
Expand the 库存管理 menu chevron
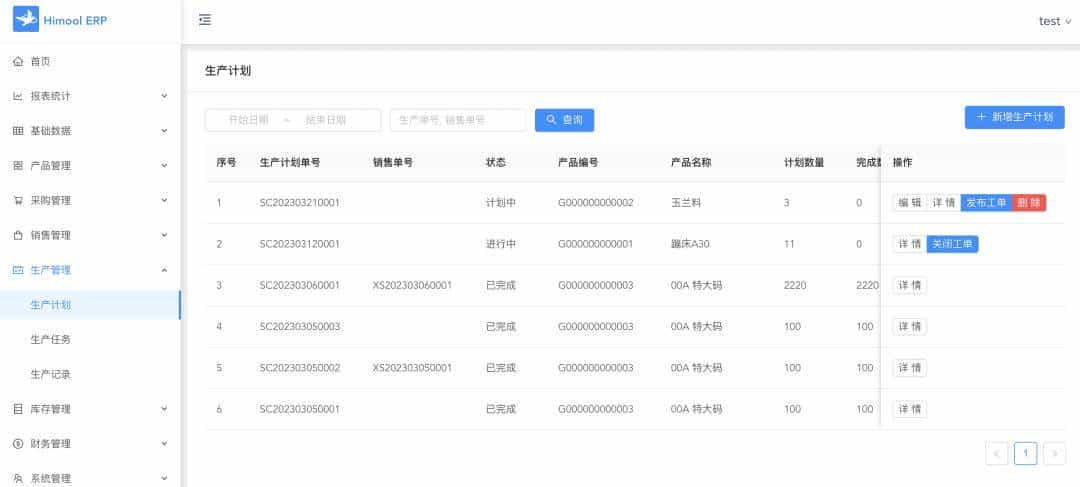tap(164, 408)
